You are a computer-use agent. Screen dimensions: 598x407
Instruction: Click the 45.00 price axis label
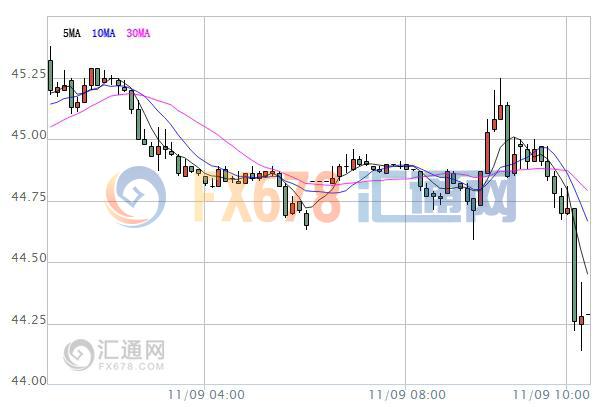pos(28,135)
